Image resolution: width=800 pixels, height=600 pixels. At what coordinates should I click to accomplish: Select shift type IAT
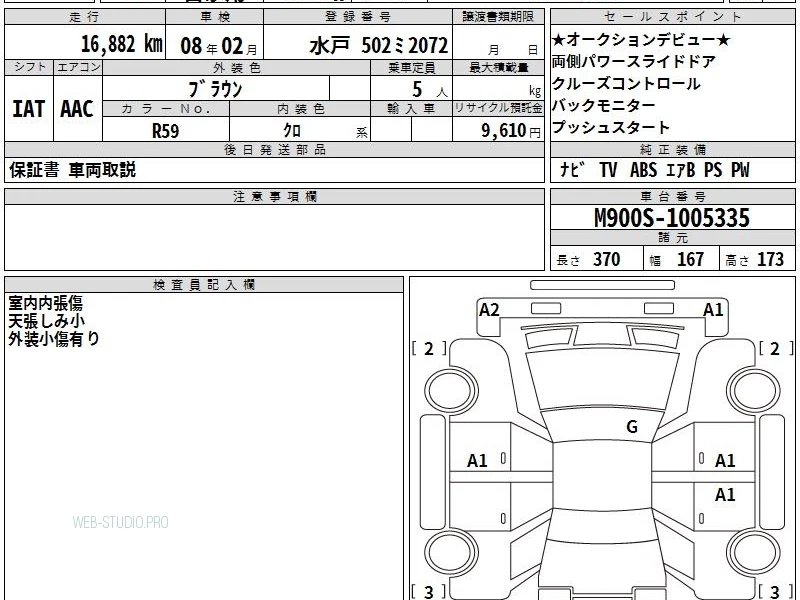click(x=28, y=109)
